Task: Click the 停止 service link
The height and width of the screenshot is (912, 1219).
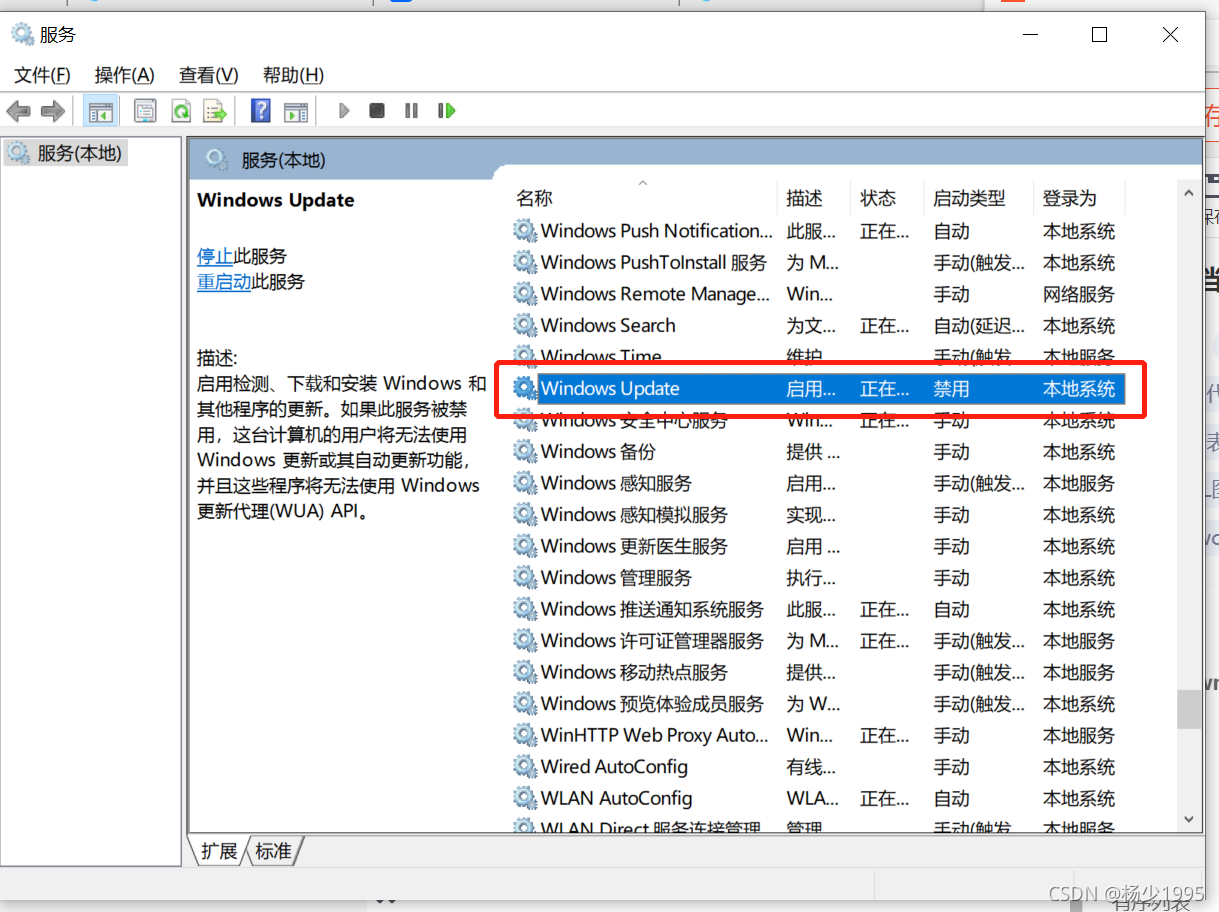Action: pyautogui.click(x=215, y=256)
